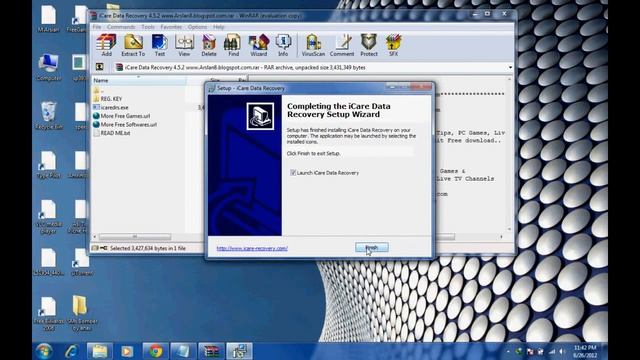The image size is (640, 360).
Task: Open Google Chrome from the taskbar
Action: point(155,351)
